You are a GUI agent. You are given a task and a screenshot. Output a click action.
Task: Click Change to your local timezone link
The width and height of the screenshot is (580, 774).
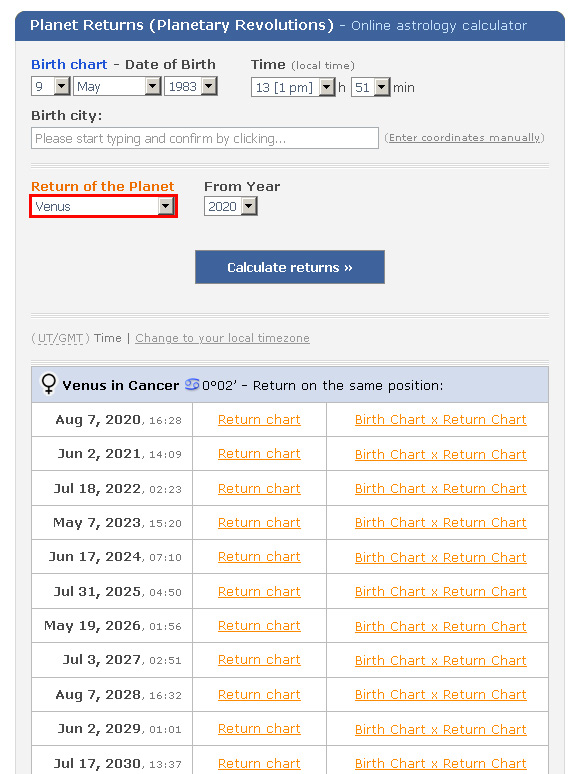222,338
